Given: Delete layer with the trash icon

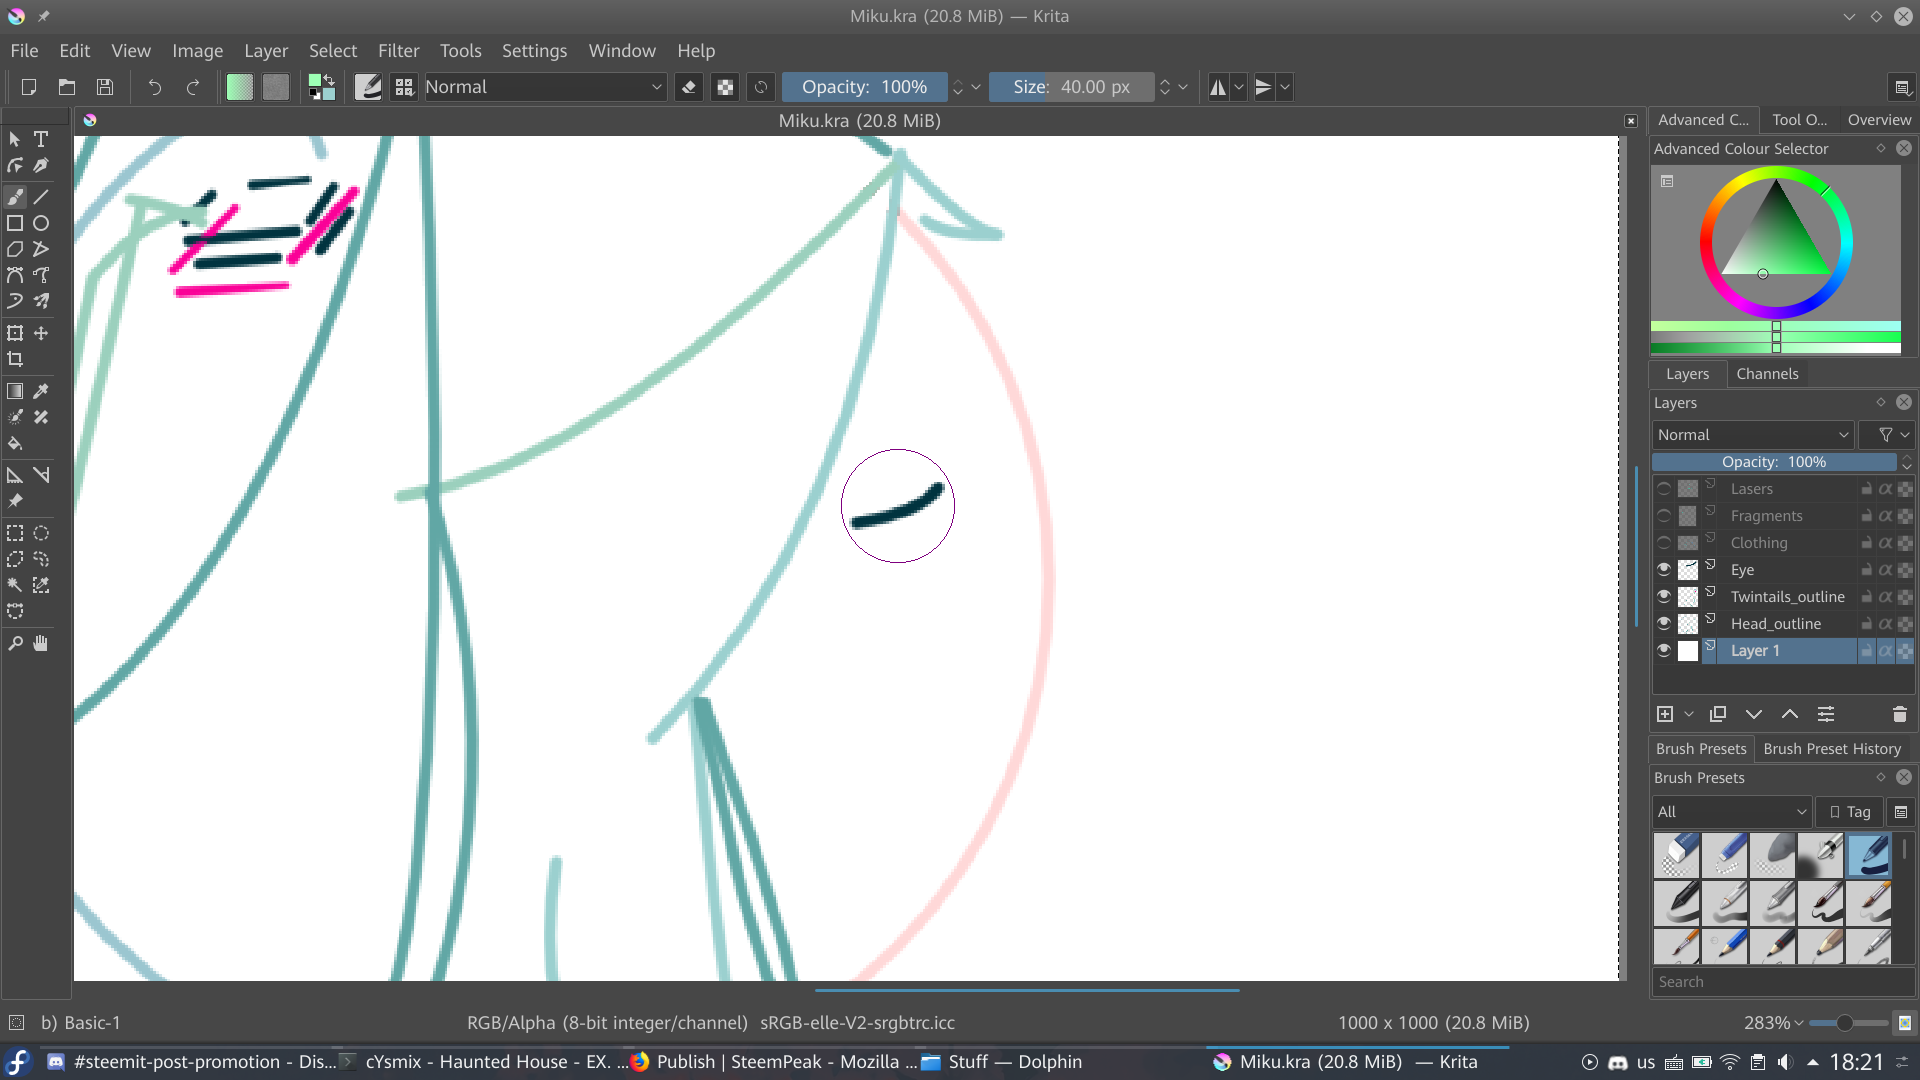Looking at the screenshot, I should [x=1899, y=714].
